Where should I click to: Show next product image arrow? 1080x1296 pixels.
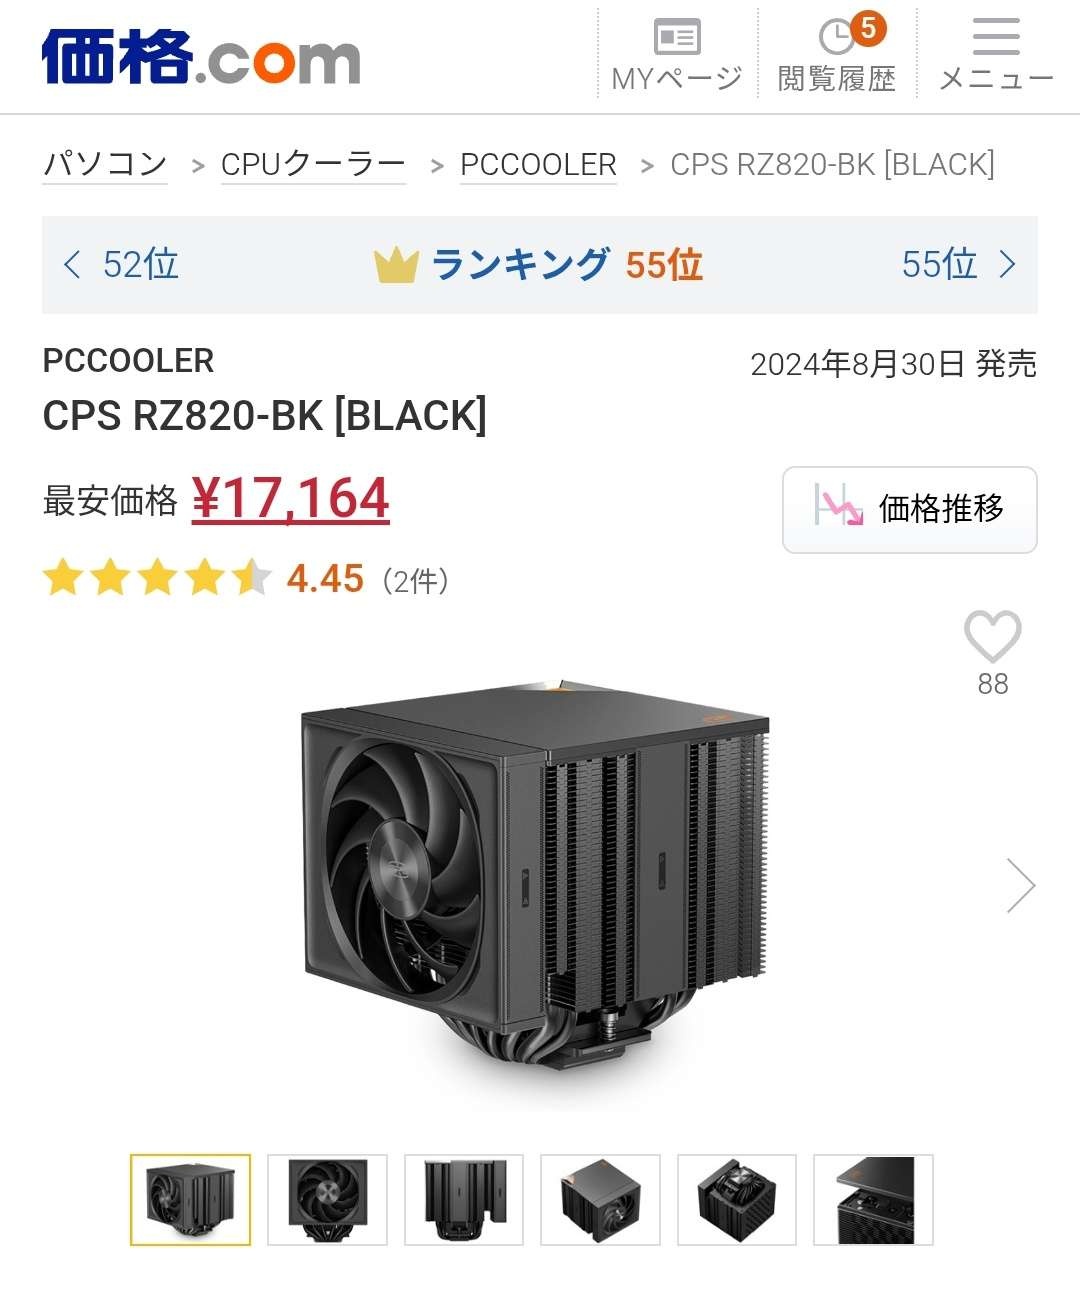pos(1020,886)
